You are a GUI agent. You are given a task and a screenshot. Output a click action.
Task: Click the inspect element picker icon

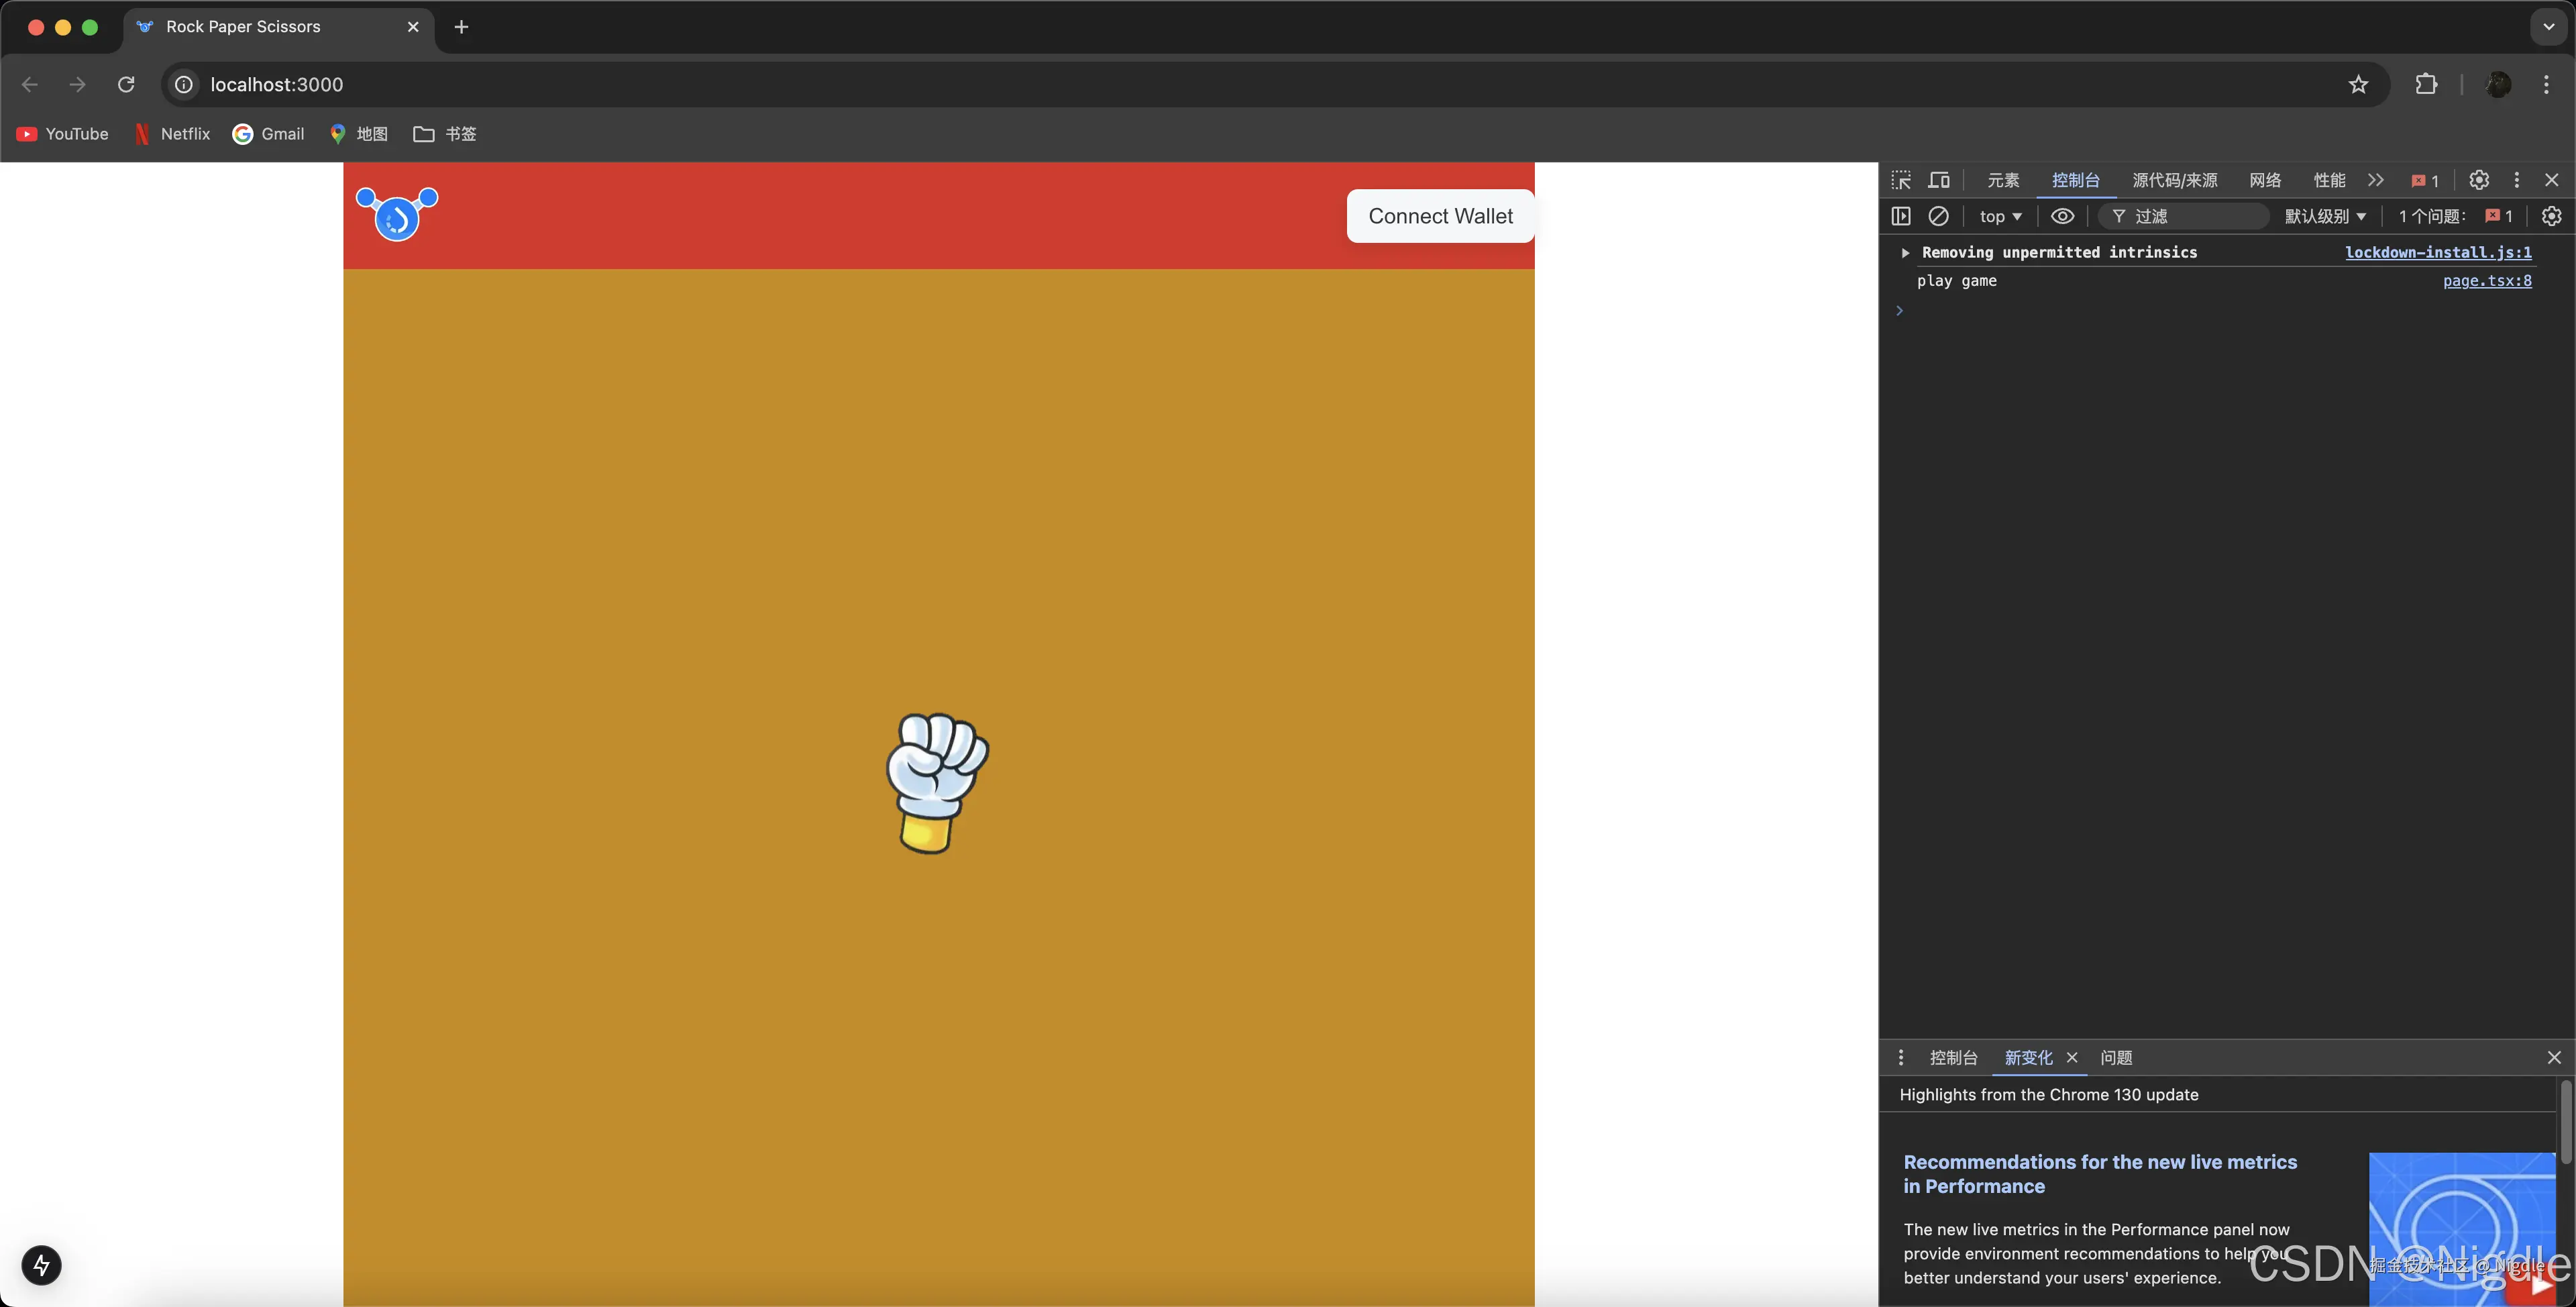pos(1901,180)
